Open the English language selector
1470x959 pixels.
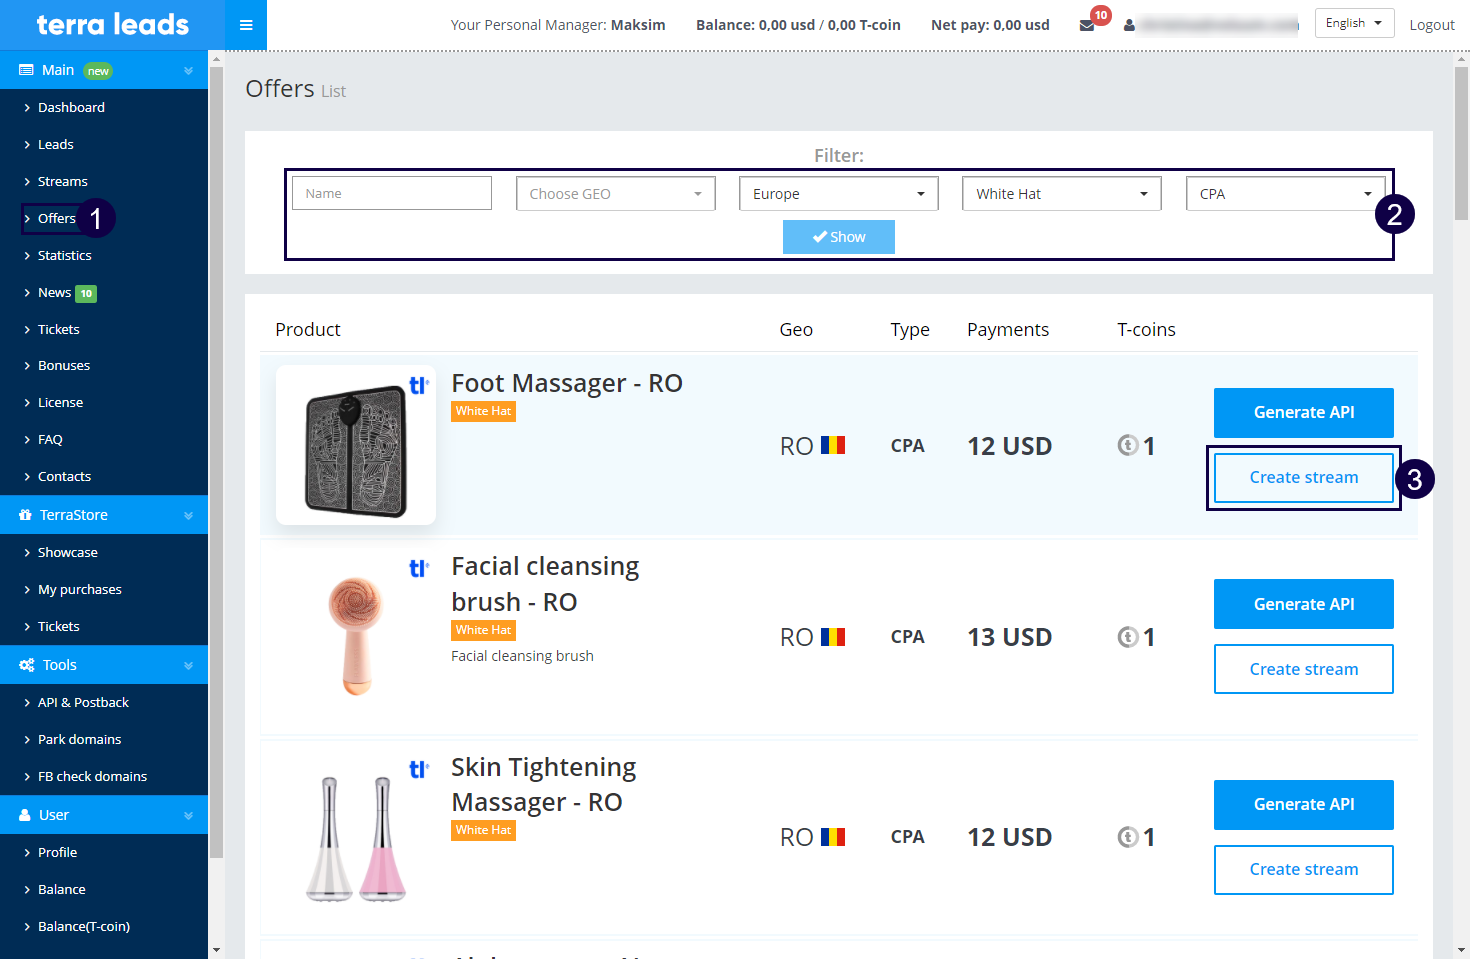click(x=1353, y=23)
